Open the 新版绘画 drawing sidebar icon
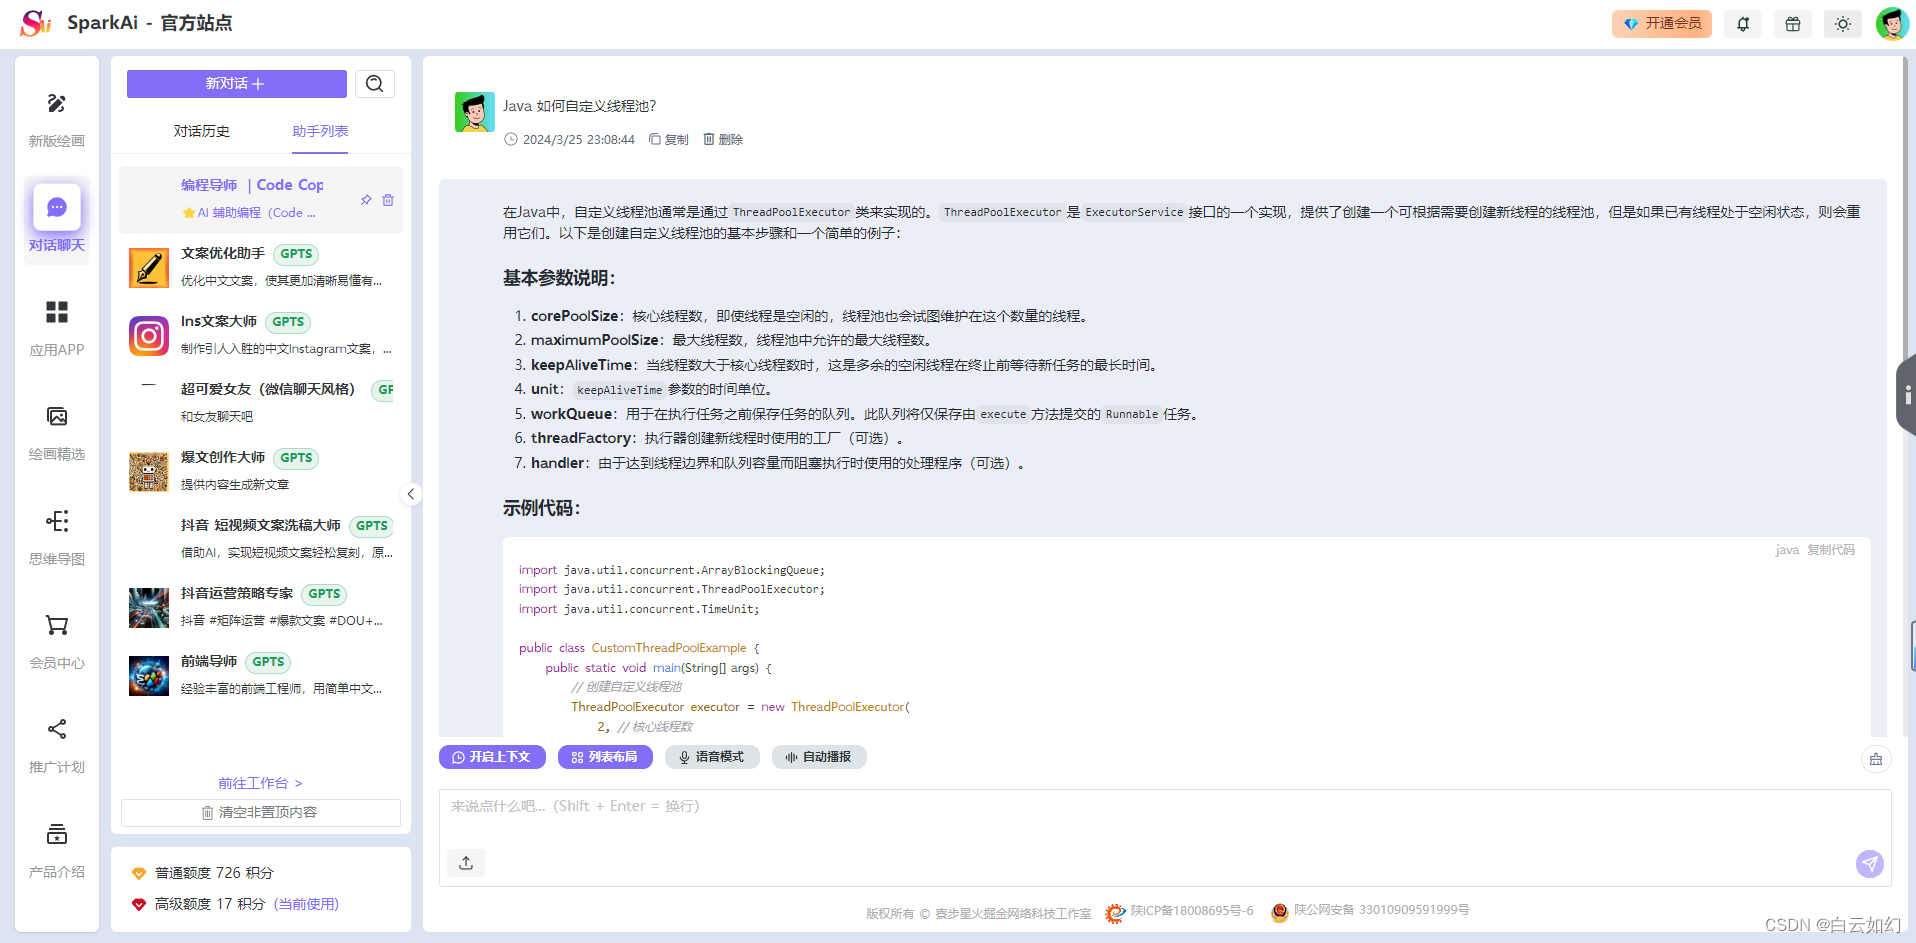 (57, 104)
